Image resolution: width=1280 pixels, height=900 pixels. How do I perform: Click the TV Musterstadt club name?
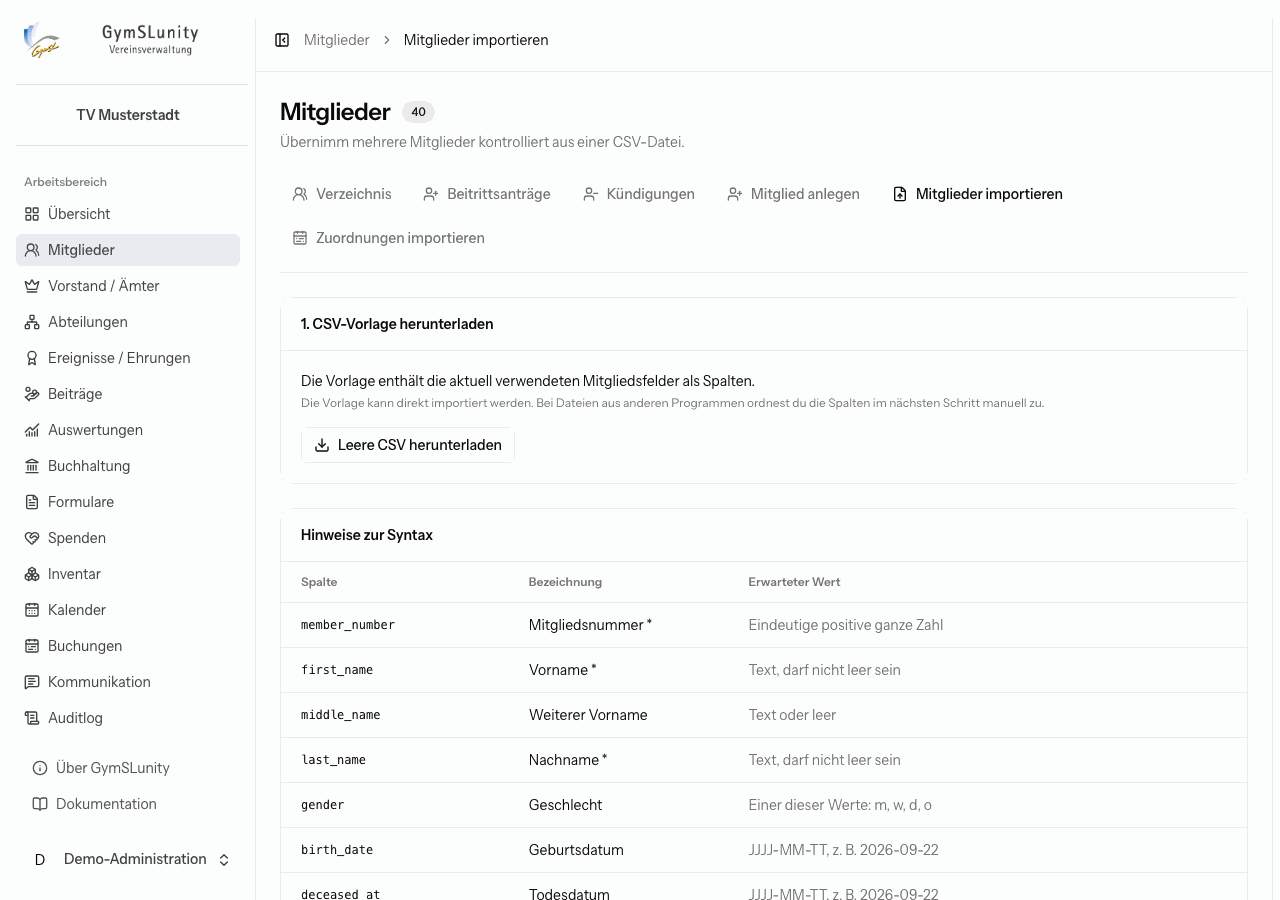128,115
